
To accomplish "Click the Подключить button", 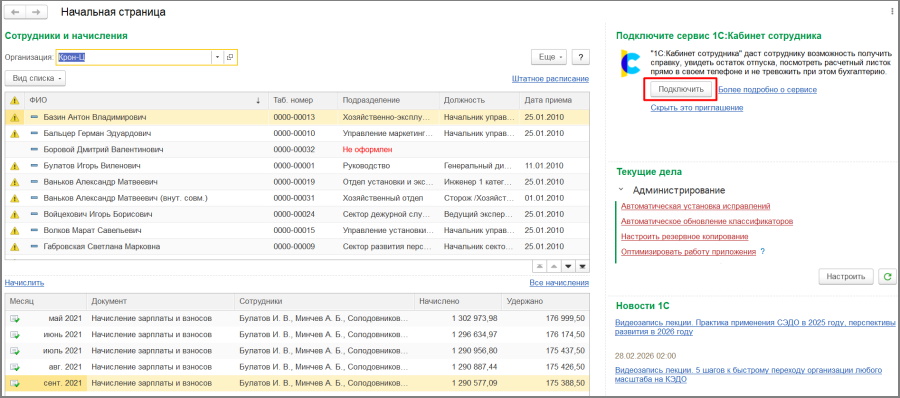I will coord(681,89).
